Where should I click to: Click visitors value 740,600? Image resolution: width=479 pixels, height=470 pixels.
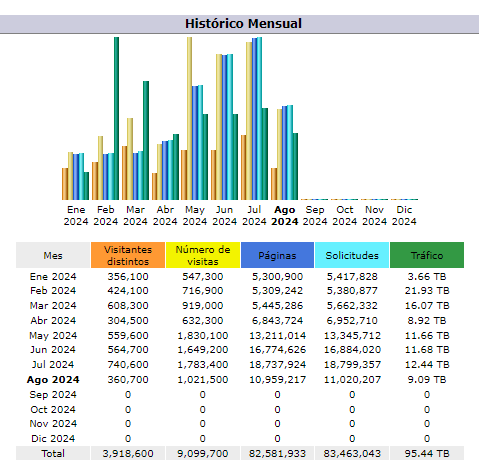(x=128, y=365)
